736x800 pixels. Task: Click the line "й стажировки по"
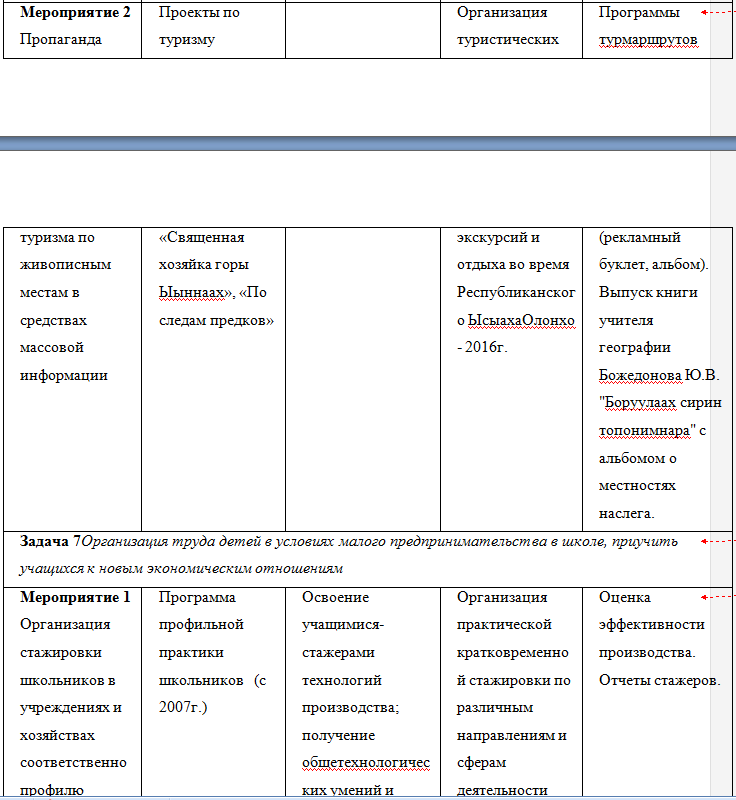[513, 681]
